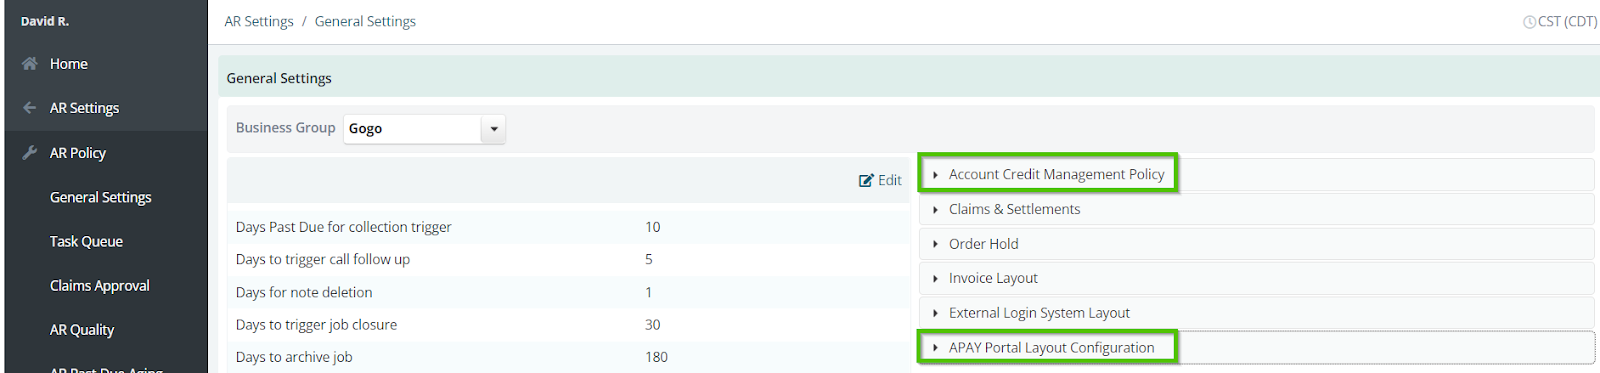Viewport: 1600px width, 373px height.
Task: Click the Business Group label
Action: [x=285, y=128]
